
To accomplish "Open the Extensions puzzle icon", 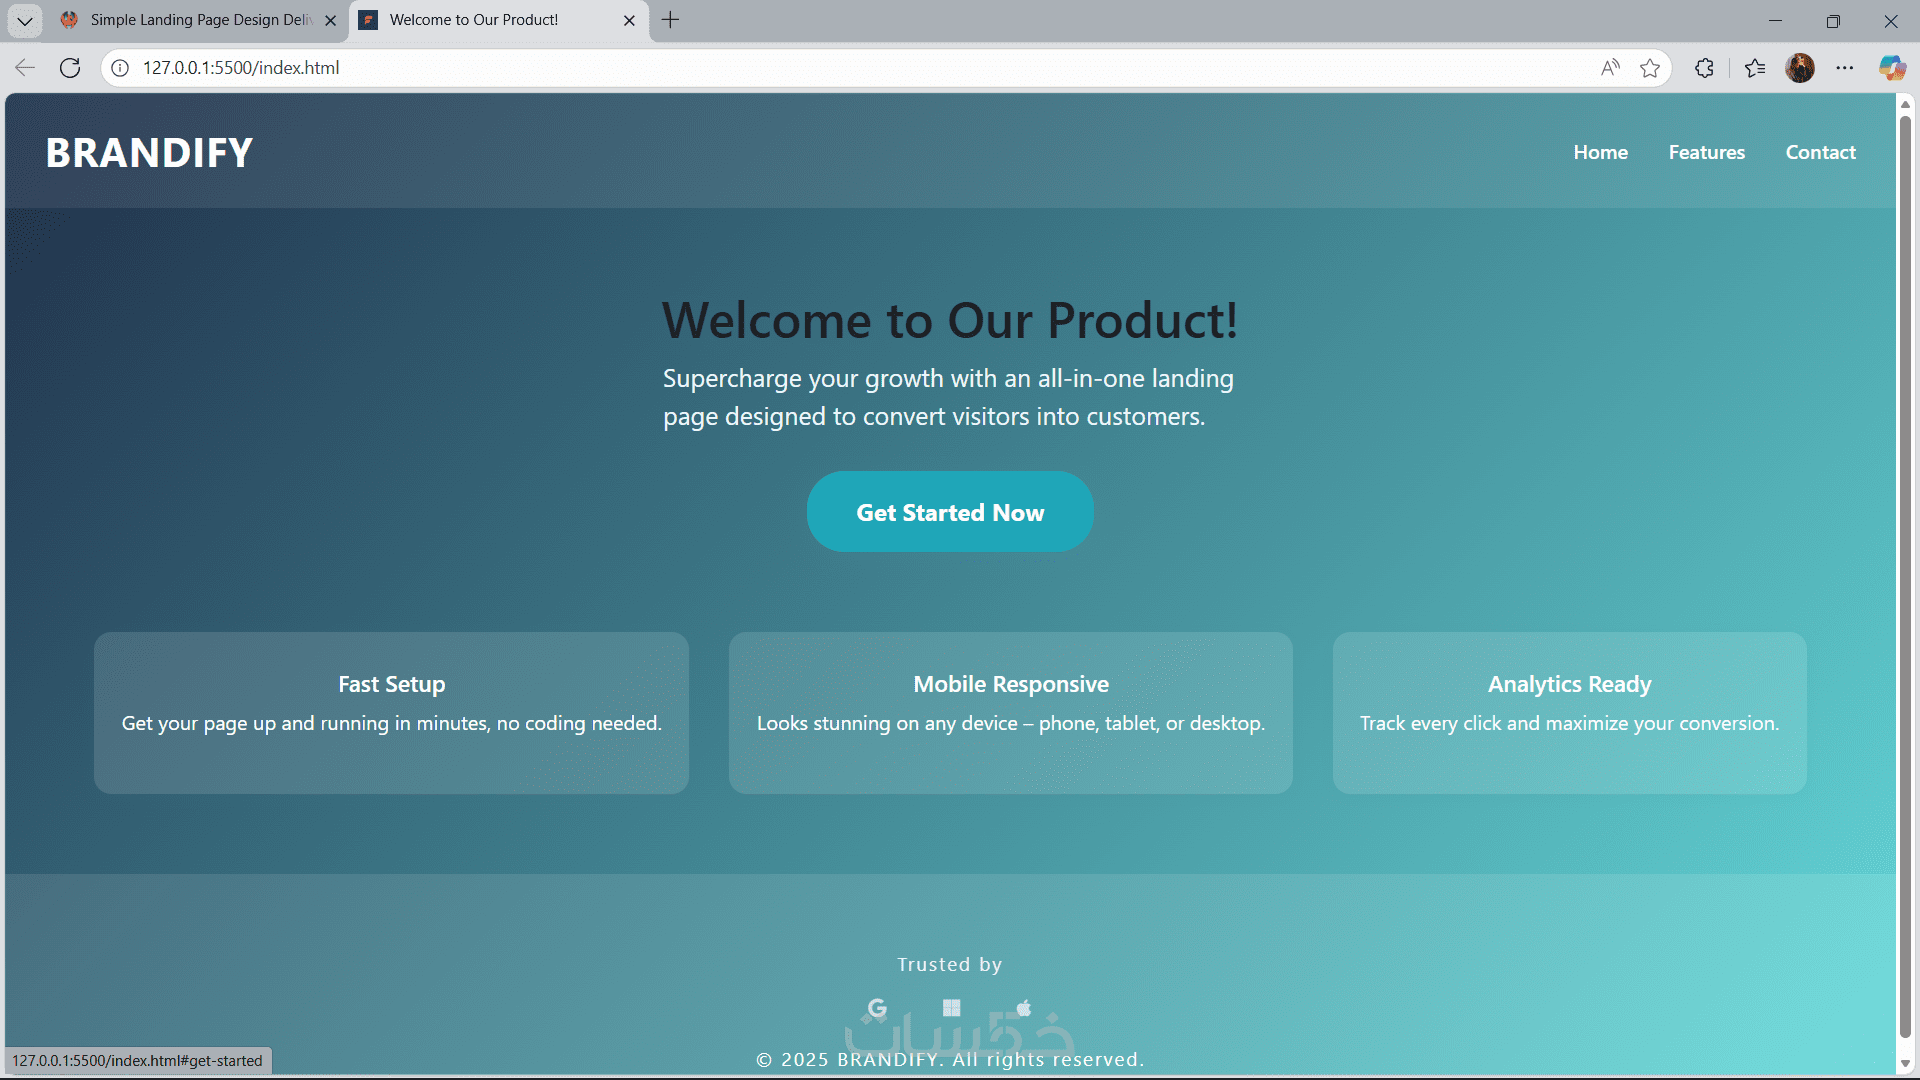I will [1705, 68].
